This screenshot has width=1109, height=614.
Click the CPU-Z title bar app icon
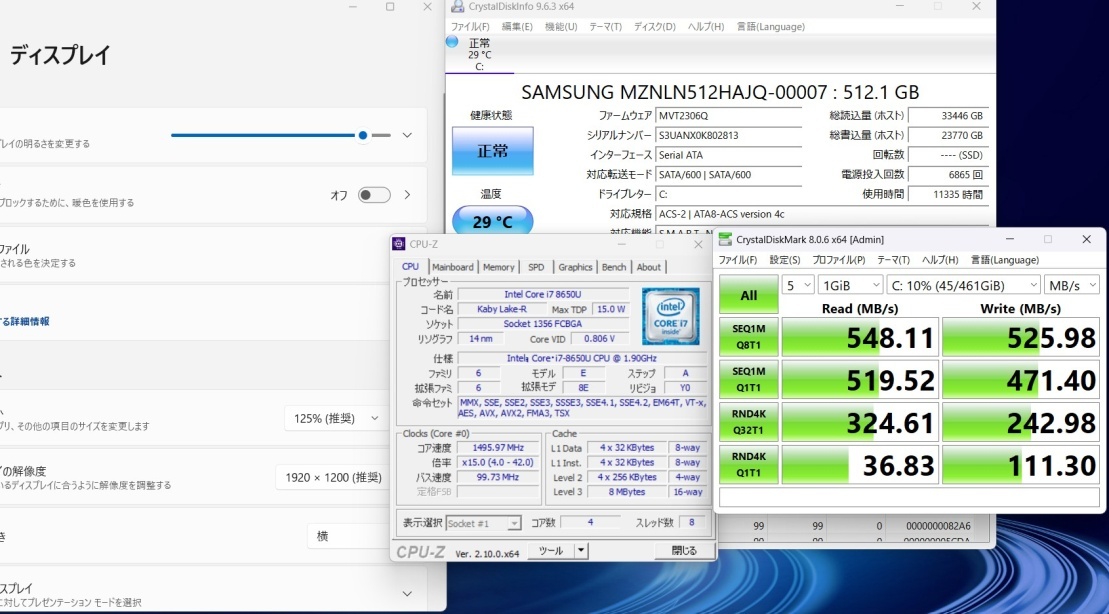[399, 244]
